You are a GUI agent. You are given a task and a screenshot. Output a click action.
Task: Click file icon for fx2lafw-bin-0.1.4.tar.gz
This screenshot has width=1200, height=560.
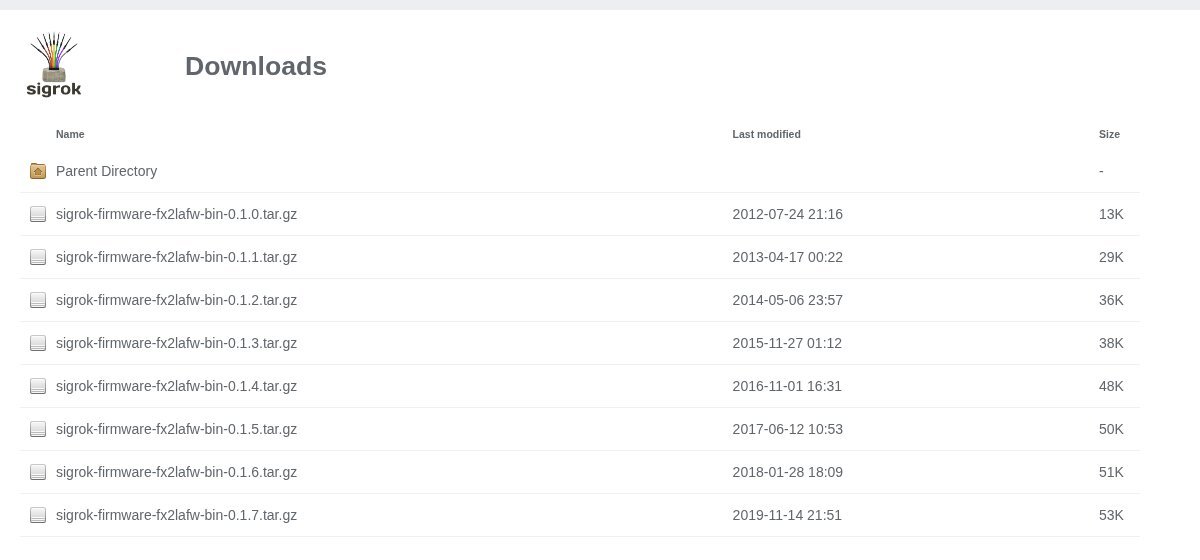(x=38, y=386)
